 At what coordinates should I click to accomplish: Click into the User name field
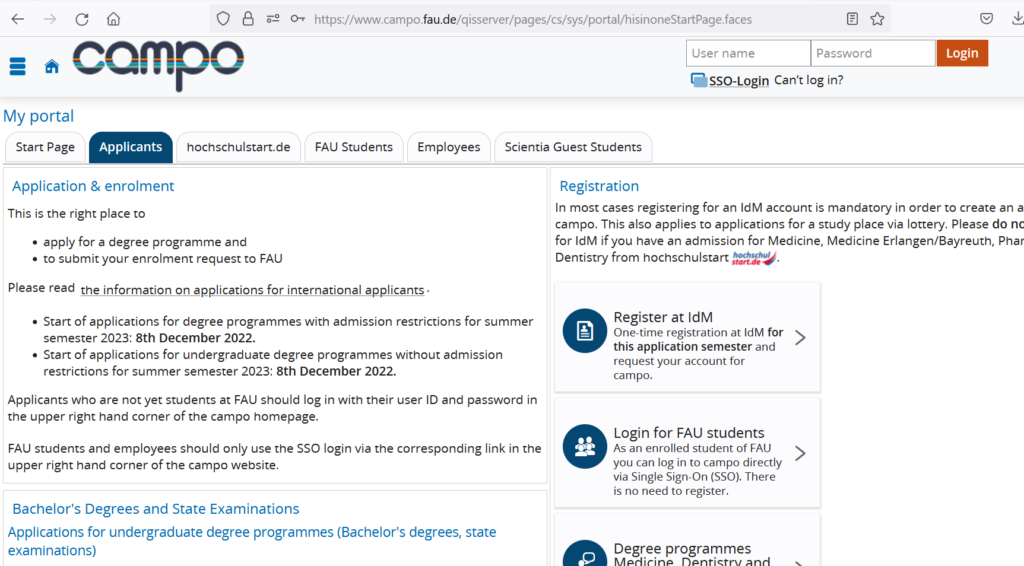point(747,53)
